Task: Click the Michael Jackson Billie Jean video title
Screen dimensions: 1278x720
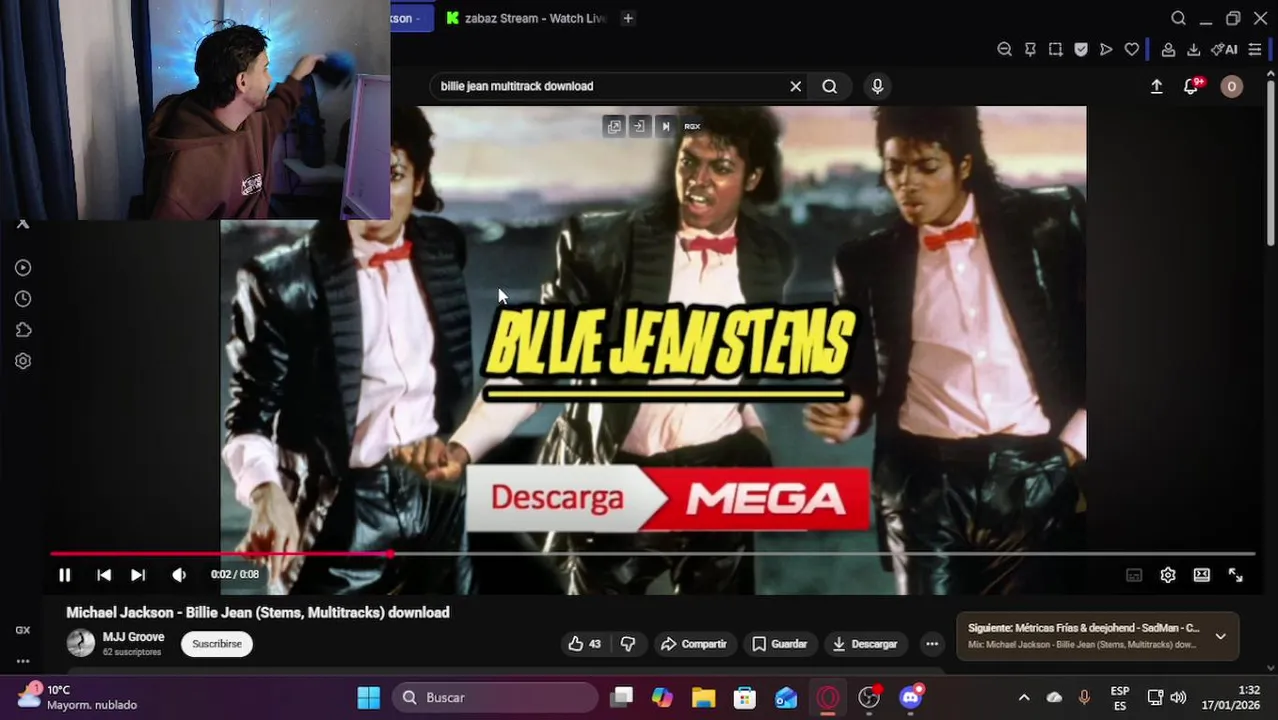Action: [258, 613]
